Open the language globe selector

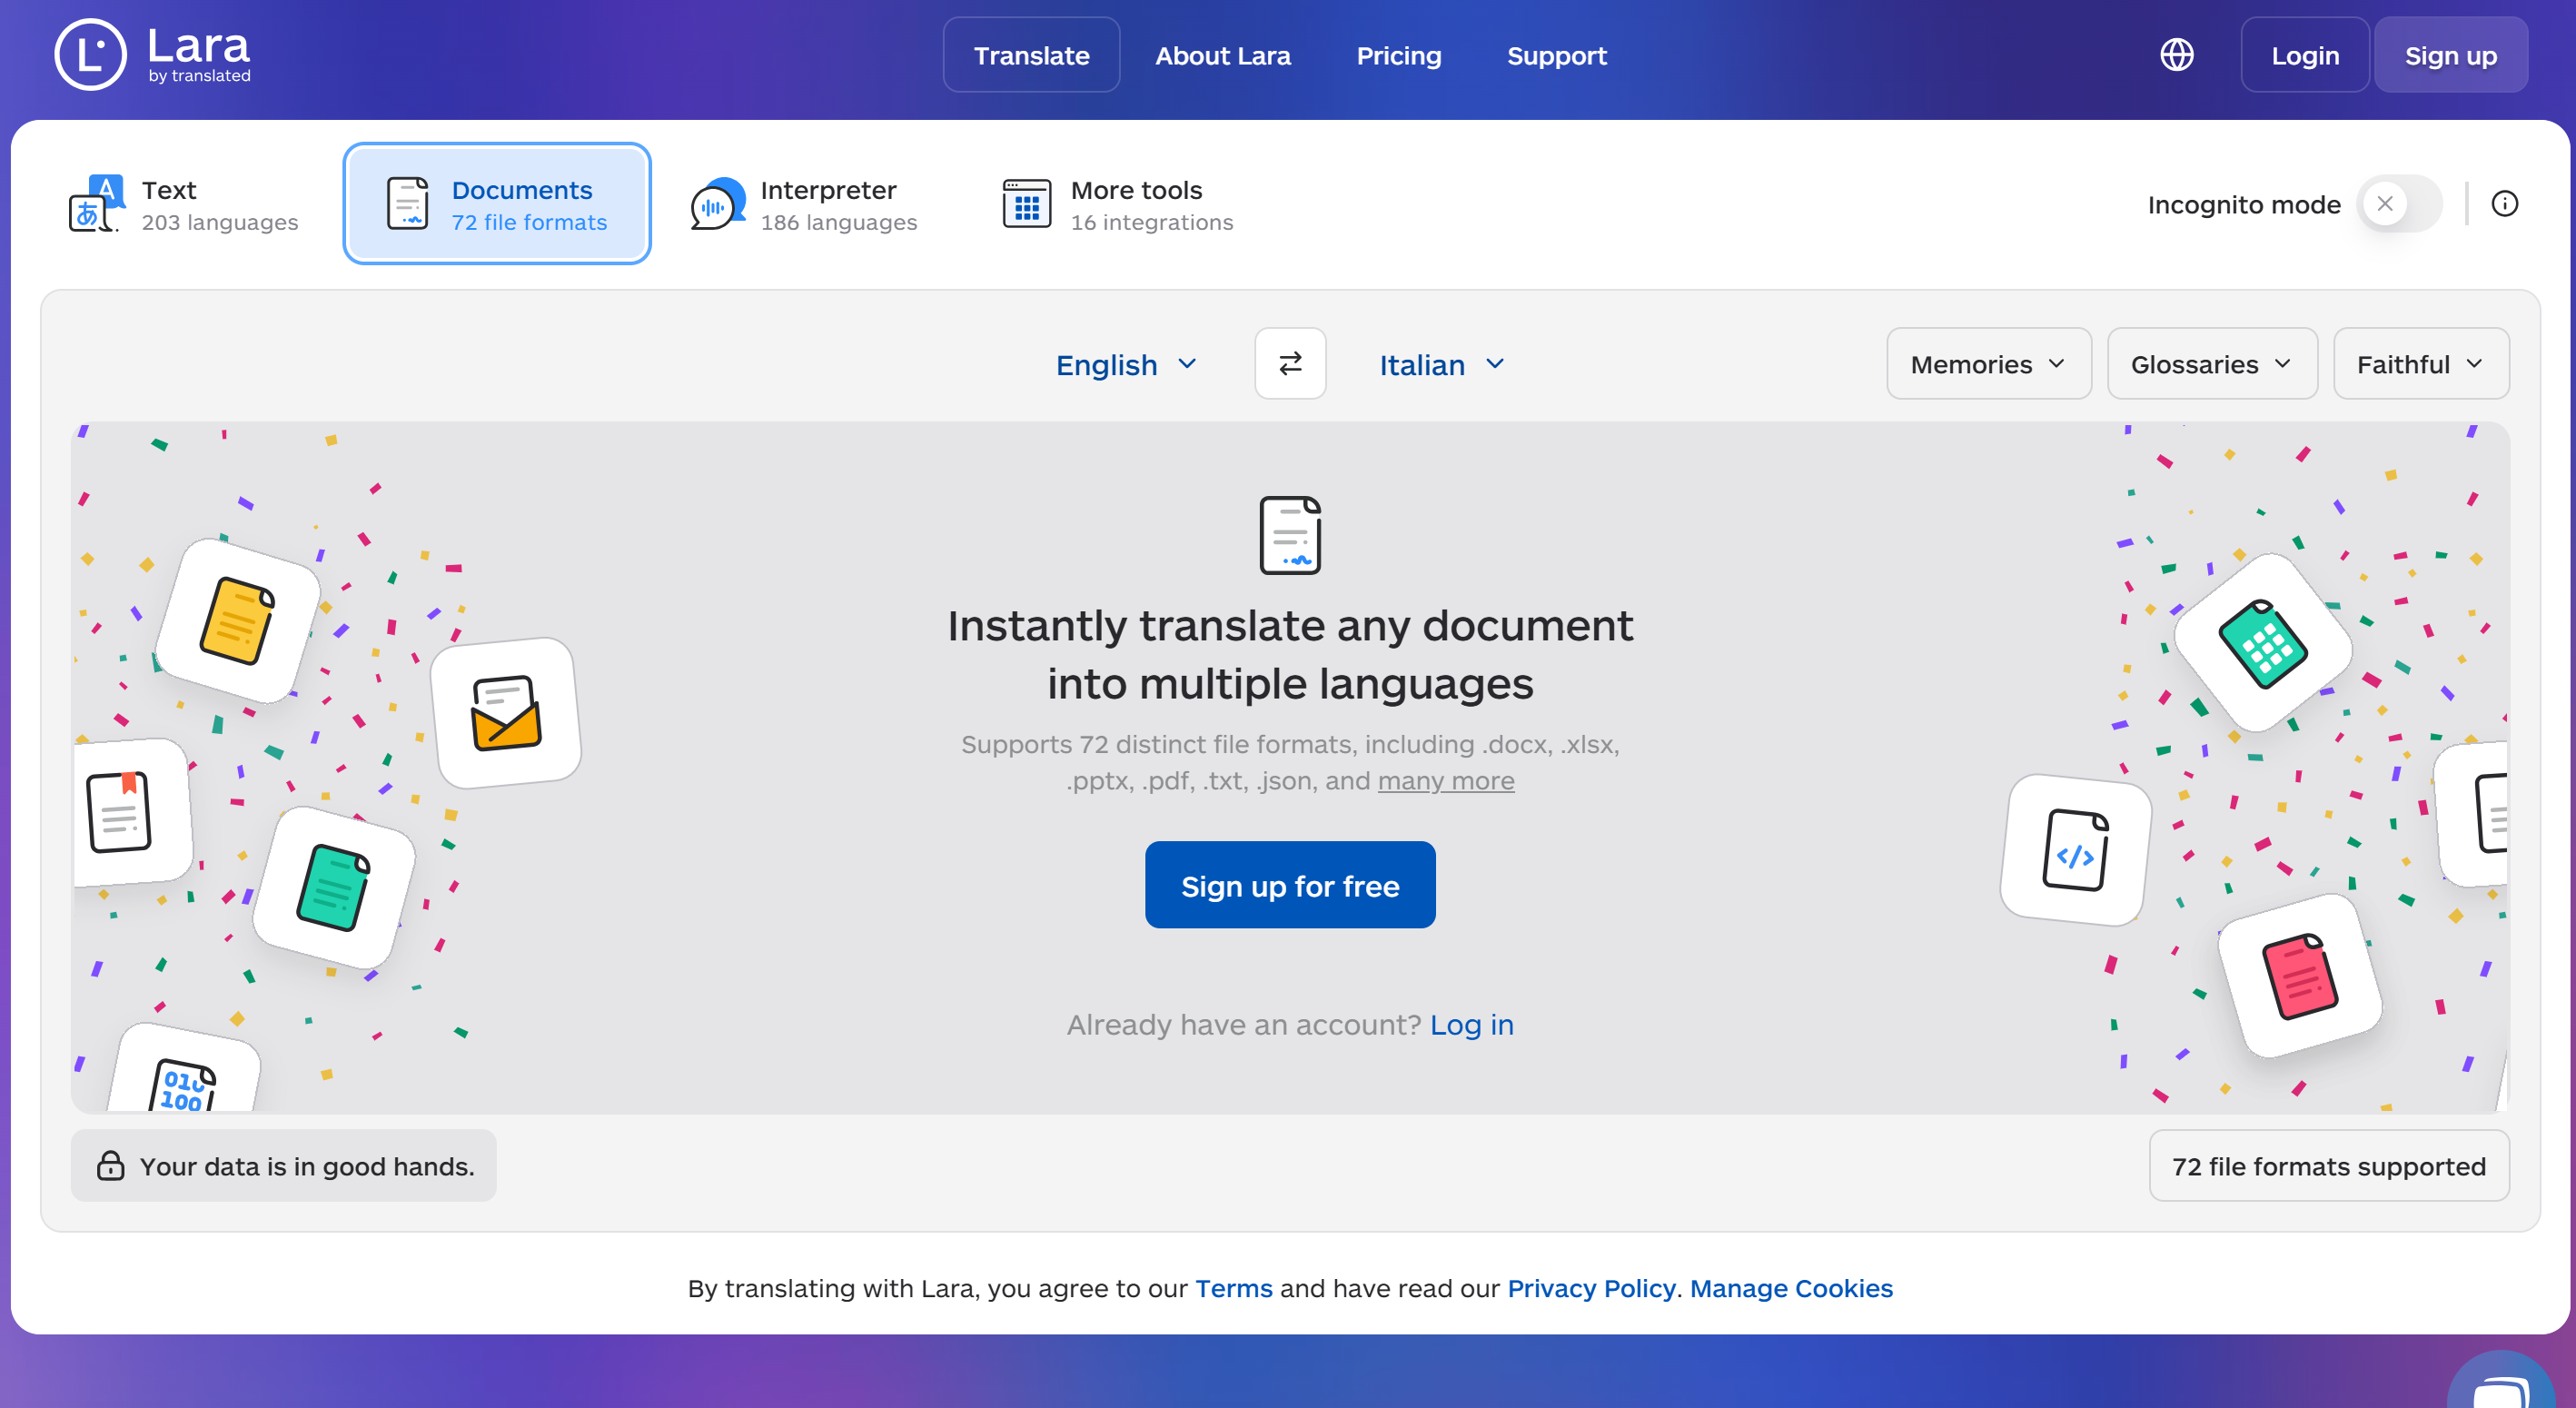(2177, 55)
